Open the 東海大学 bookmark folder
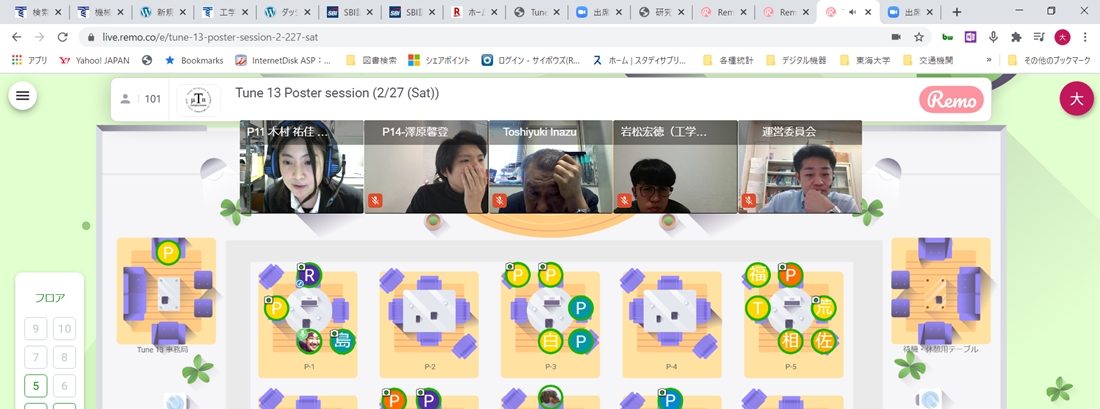 pyautogui.click(x=864, y=60)
